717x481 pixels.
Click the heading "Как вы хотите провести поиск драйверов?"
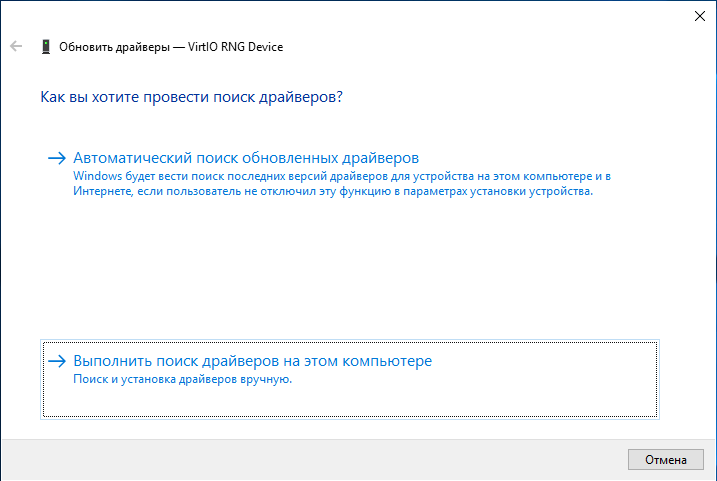pyautogui.click(x=191, y=97)
